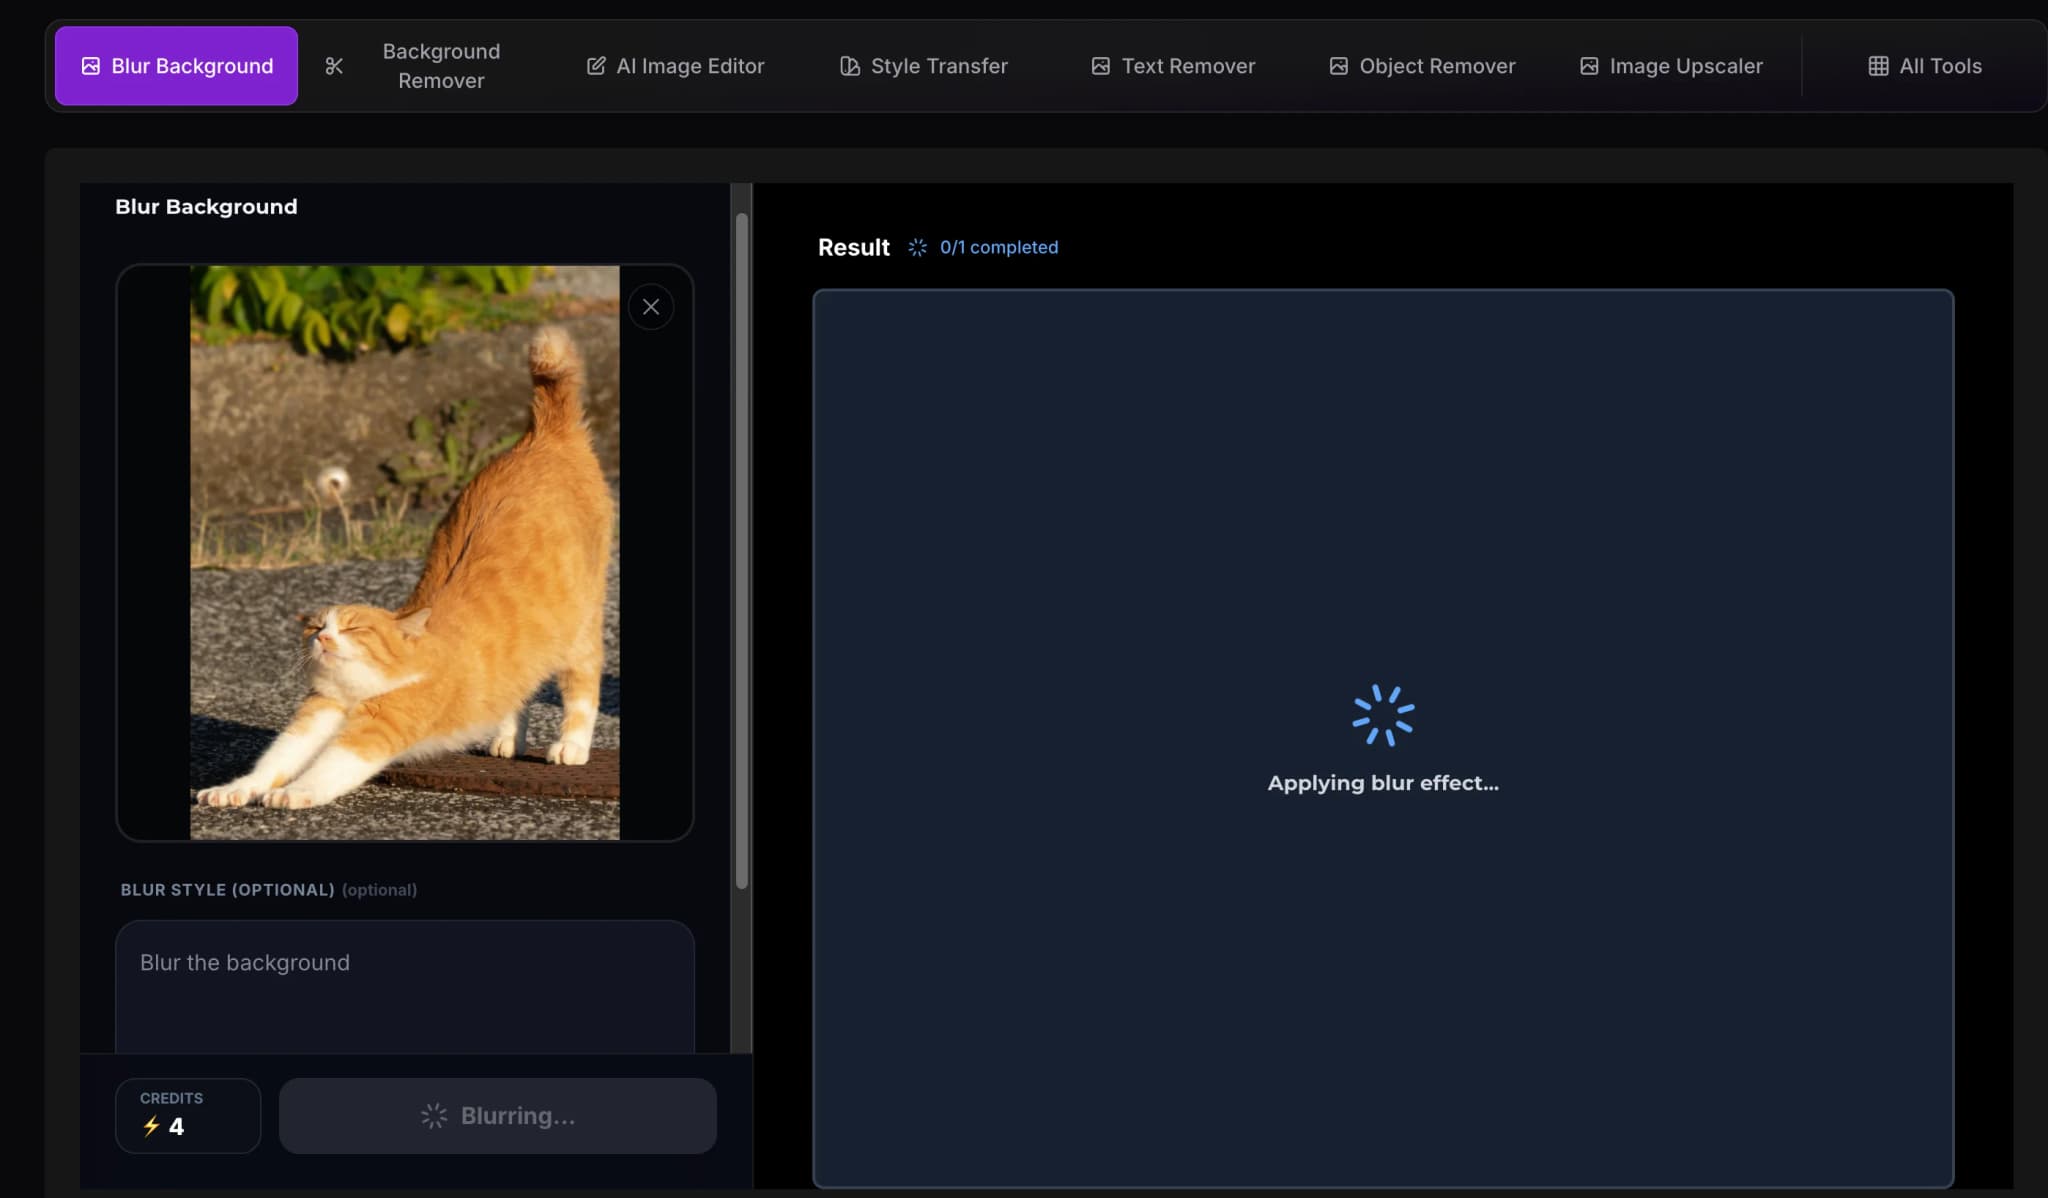Click the All Tools grid icon
This screenshot has width=2048, height=1198.
pyautogui.click(x=1878, y=66)
